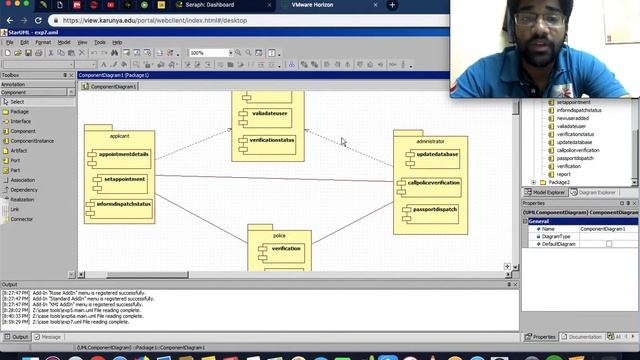Screen dimensions: 640x360
Task: Select the Component tool in Toolbox
Action: tap(22, 131)
